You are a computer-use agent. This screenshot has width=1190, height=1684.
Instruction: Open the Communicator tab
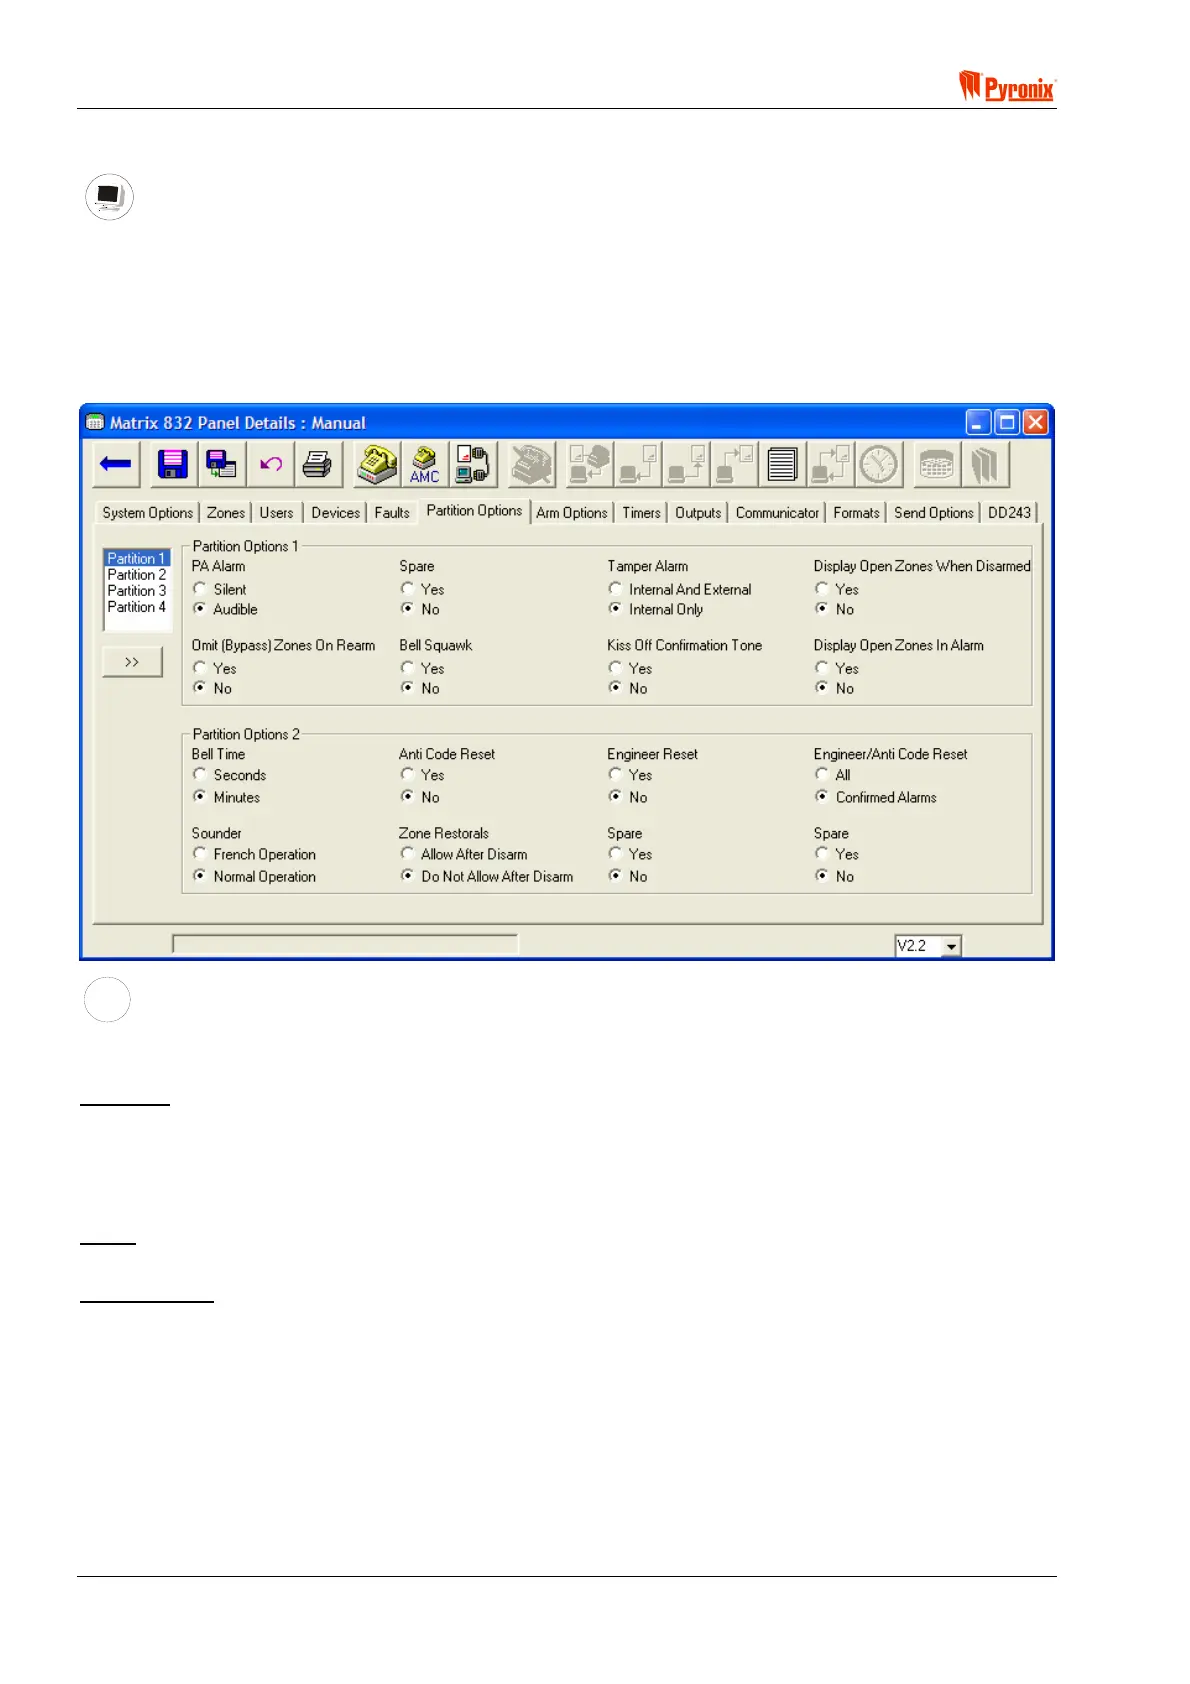777,513
